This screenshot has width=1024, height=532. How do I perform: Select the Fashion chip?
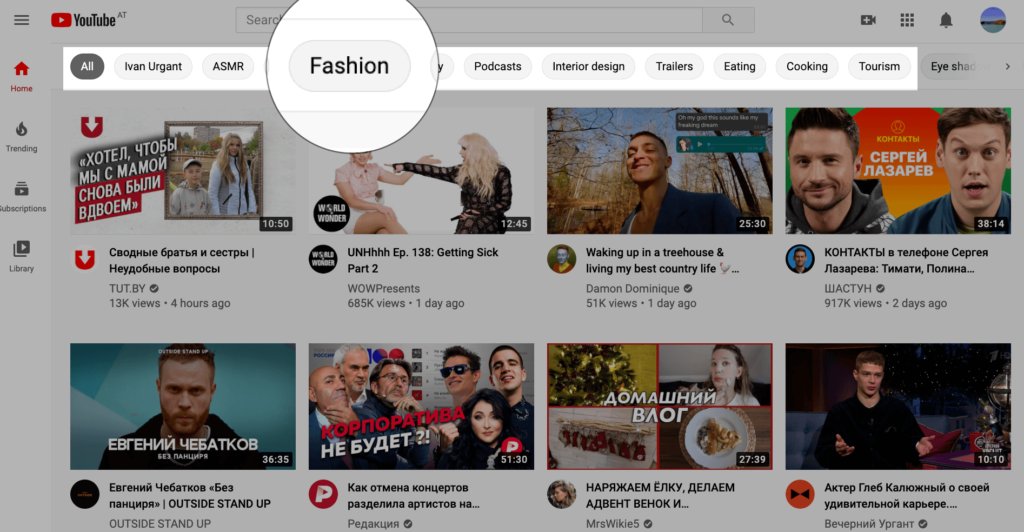coord(349,66)
